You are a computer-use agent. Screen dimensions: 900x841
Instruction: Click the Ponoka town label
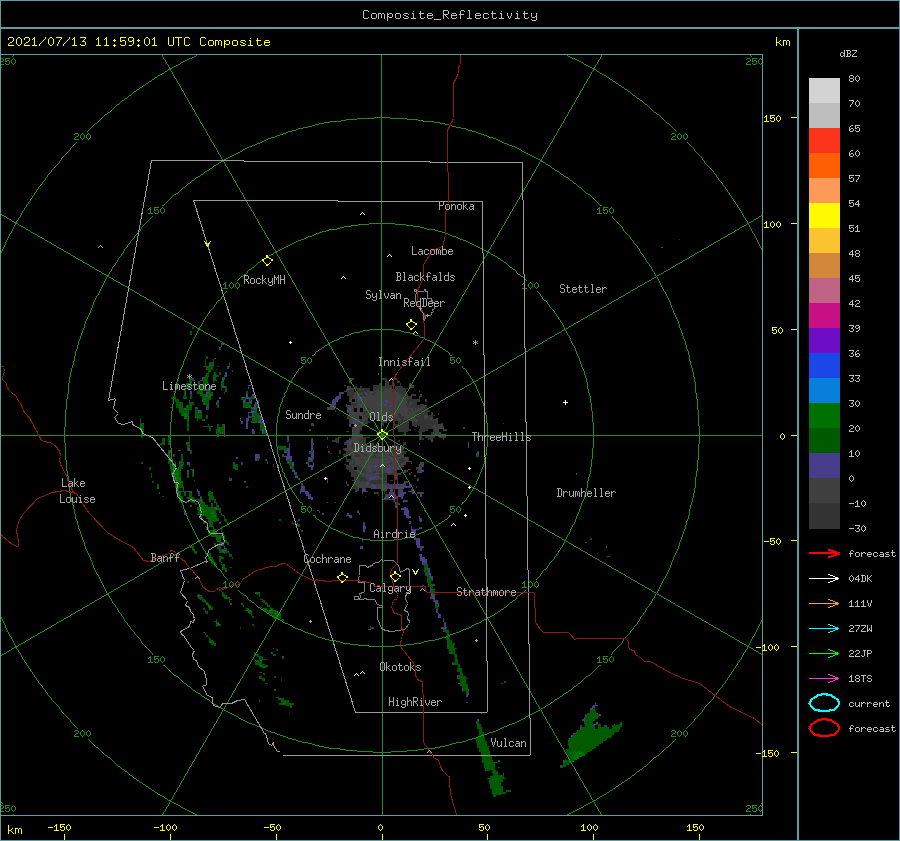tap(456, 206)
